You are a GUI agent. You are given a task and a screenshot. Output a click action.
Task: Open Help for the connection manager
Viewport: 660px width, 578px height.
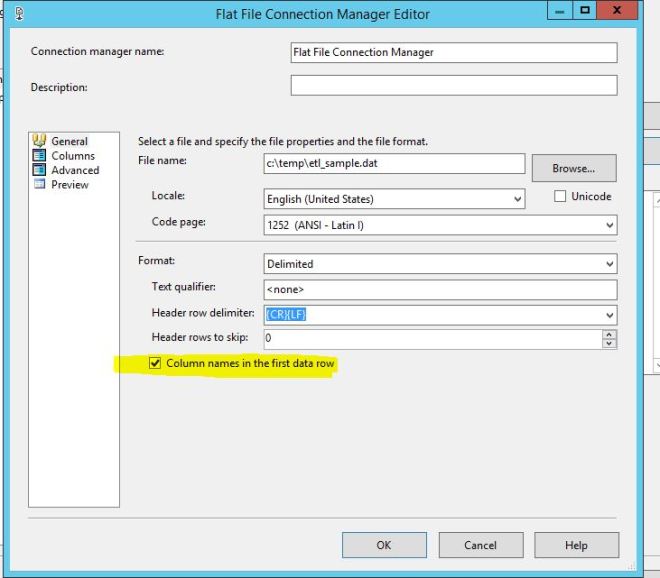(x=576, y=545)
